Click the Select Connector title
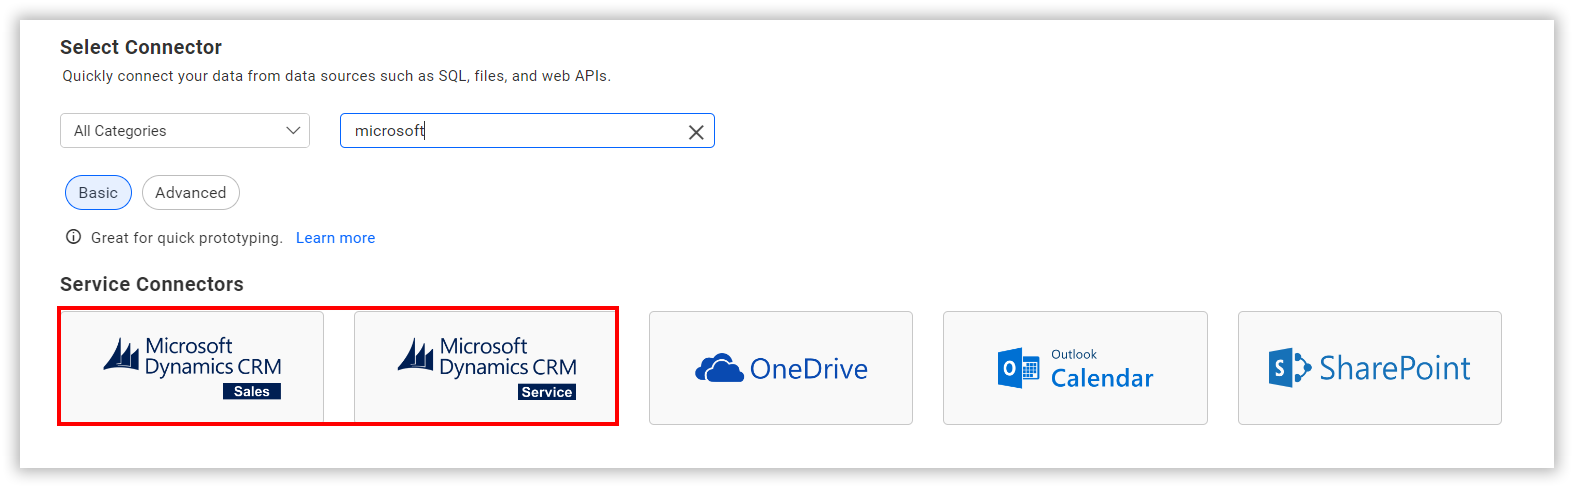This screenshot has height=488, width=1574. click(141, 47)
